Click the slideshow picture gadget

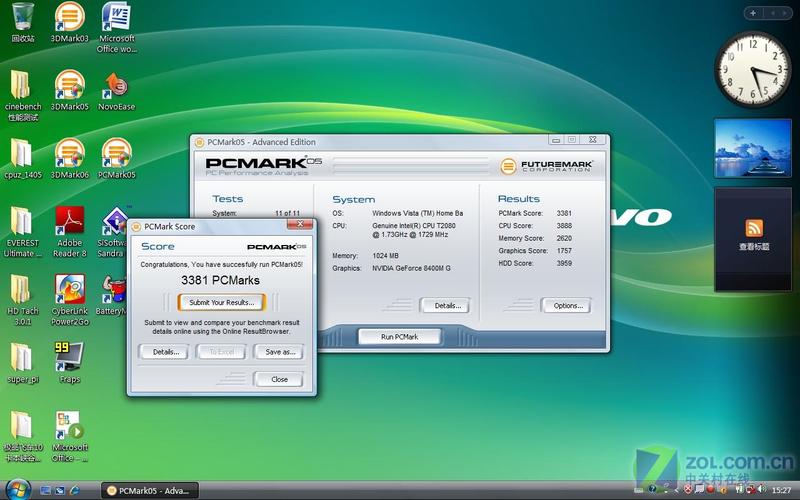click(x=753, y=148)
